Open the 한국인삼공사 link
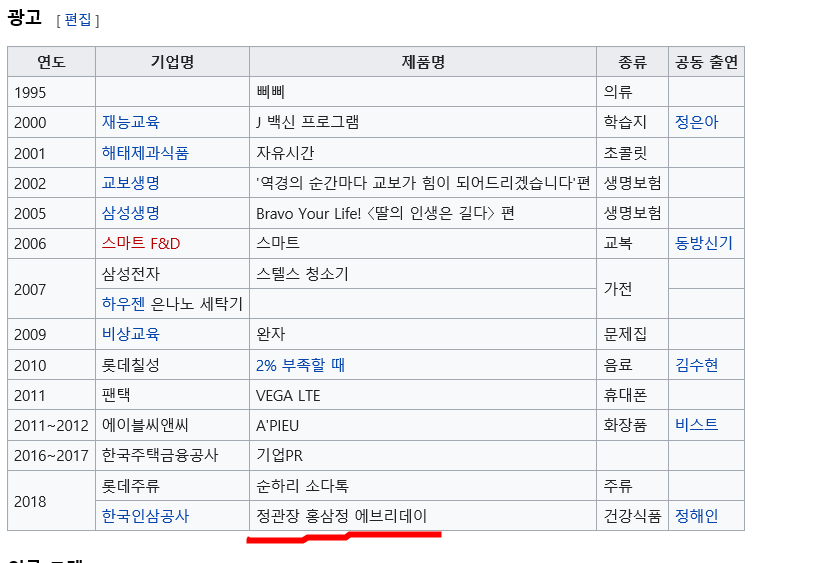The width and height of the screenshot is (839, 563). pos(145,516)
